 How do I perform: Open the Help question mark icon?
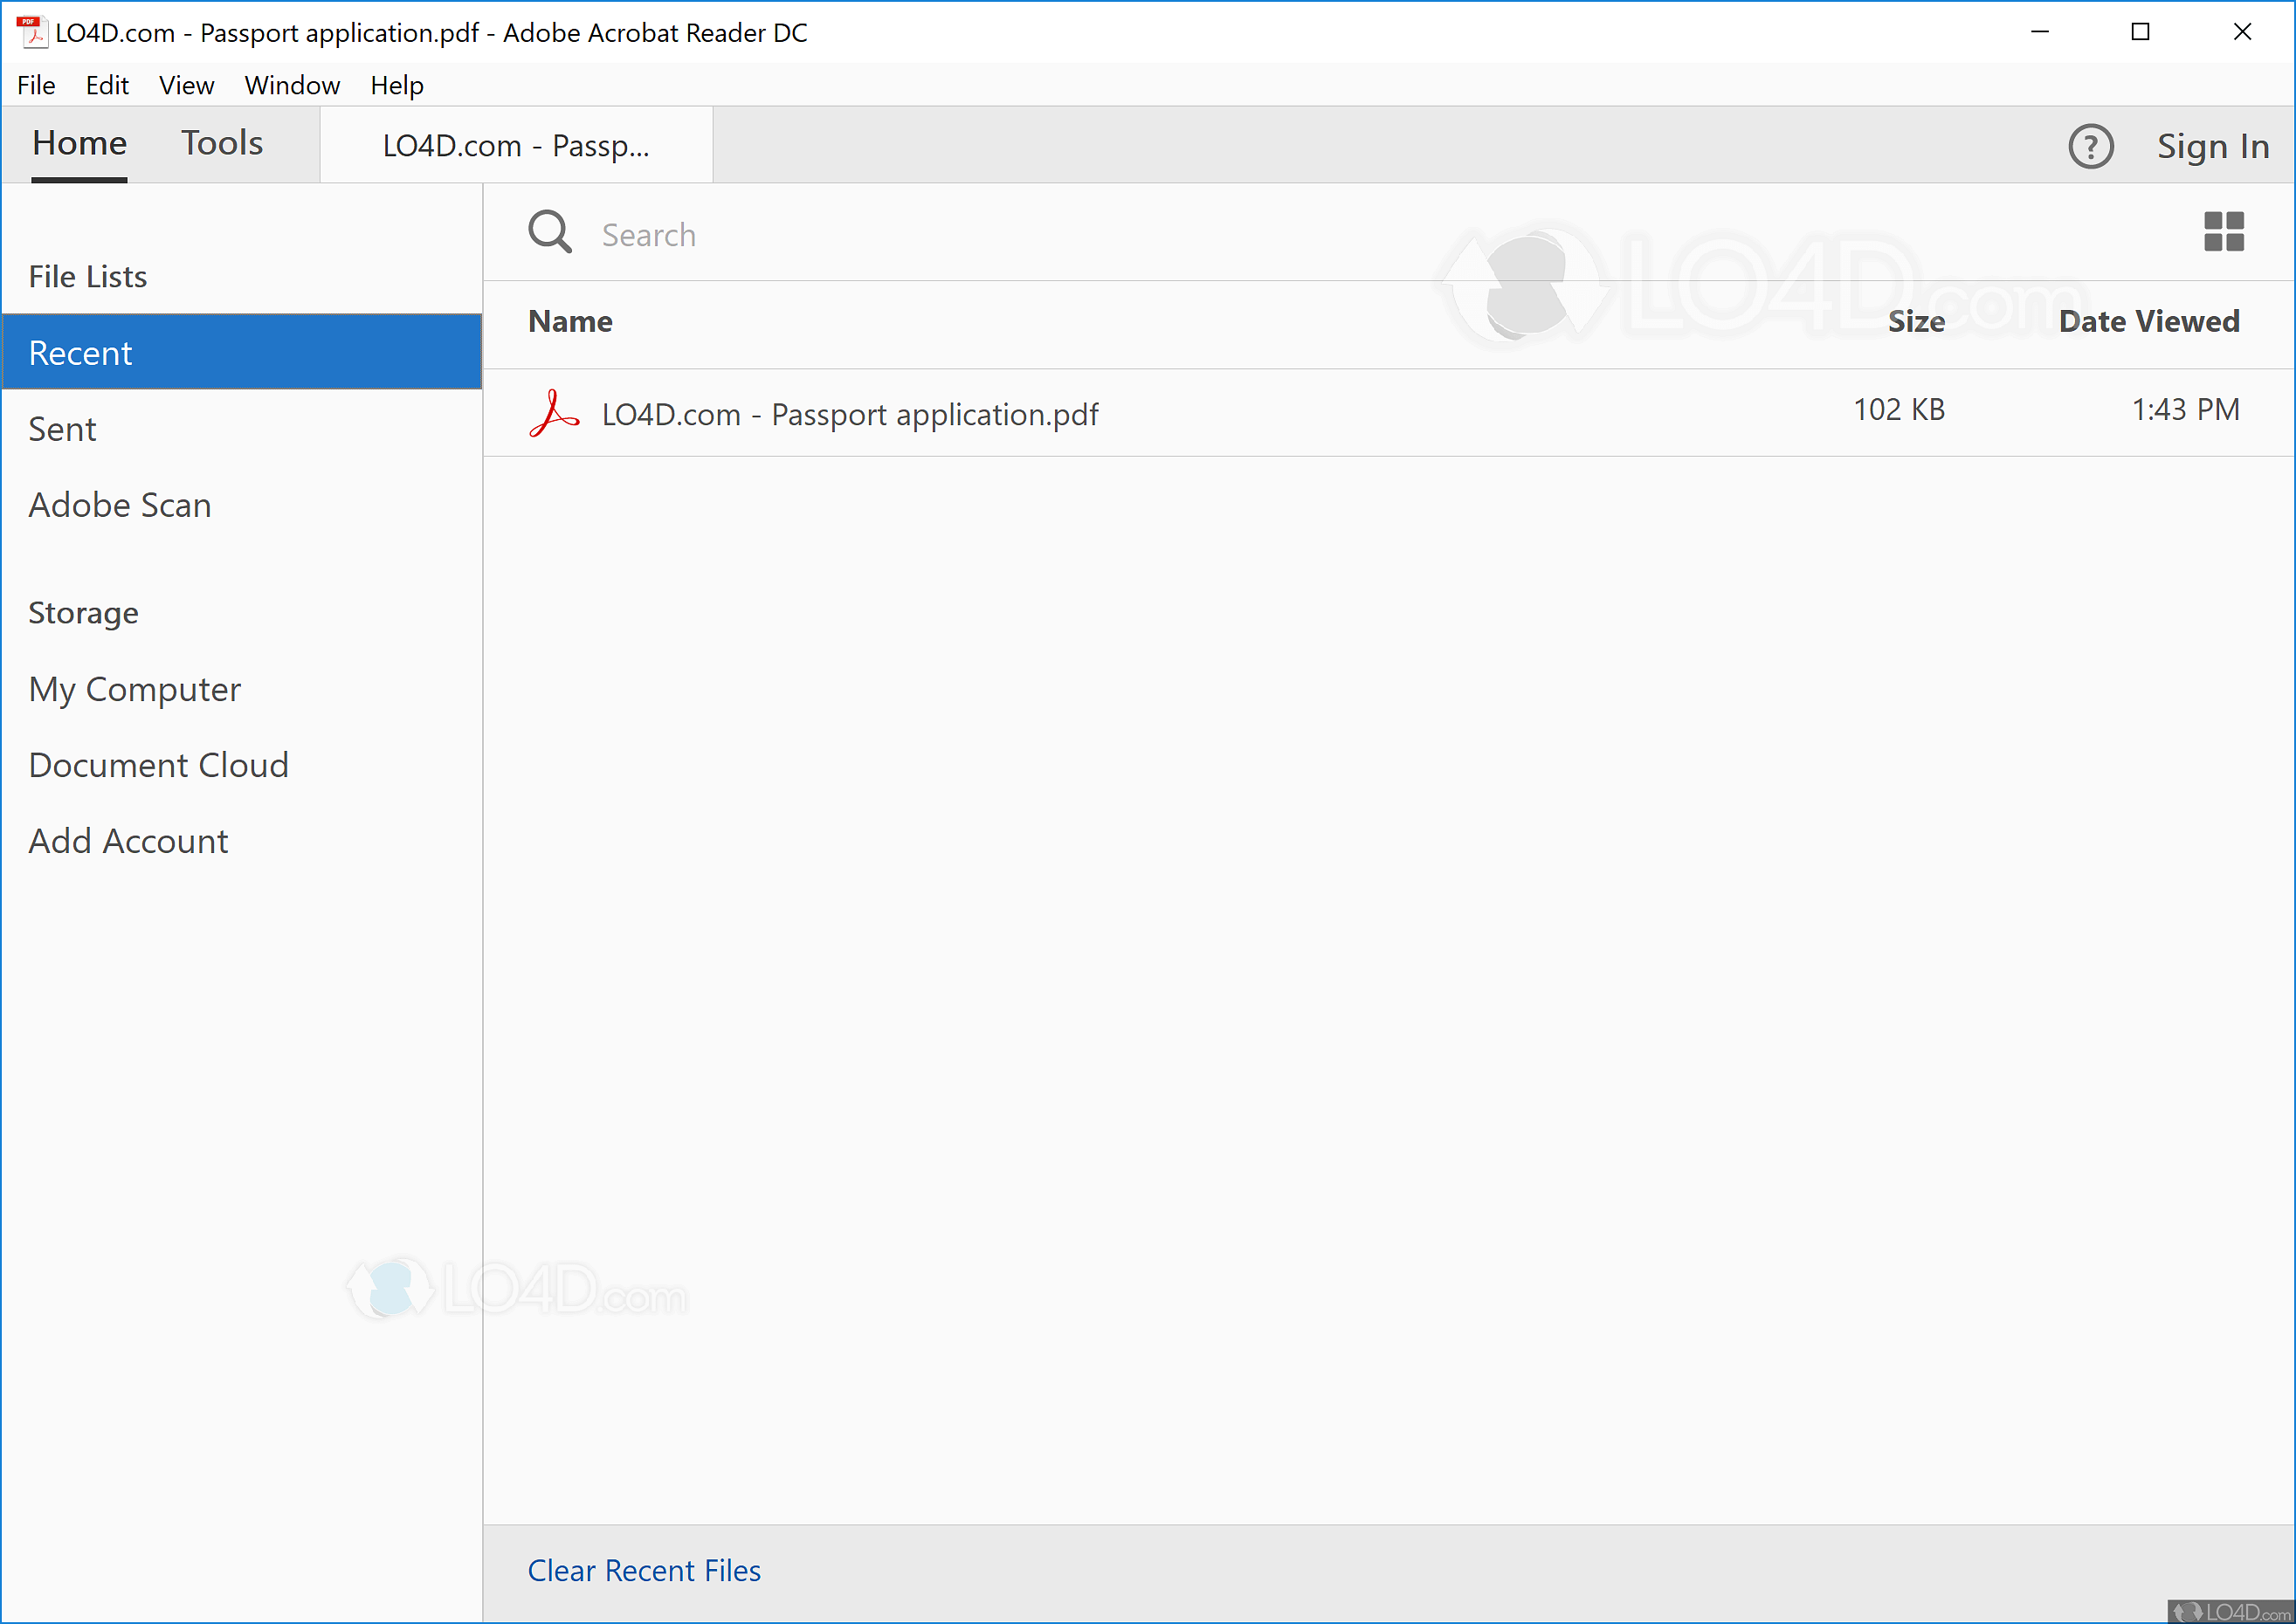tap(2089, 146)
